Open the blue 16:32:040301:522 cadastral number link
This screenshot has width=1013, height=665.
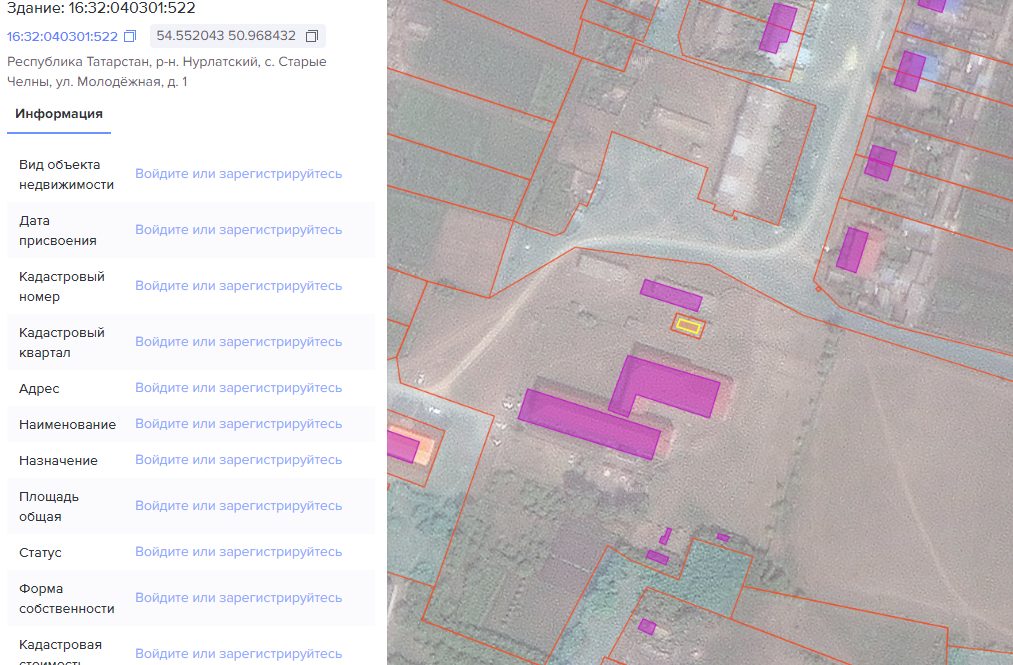[x=62, y=36]
